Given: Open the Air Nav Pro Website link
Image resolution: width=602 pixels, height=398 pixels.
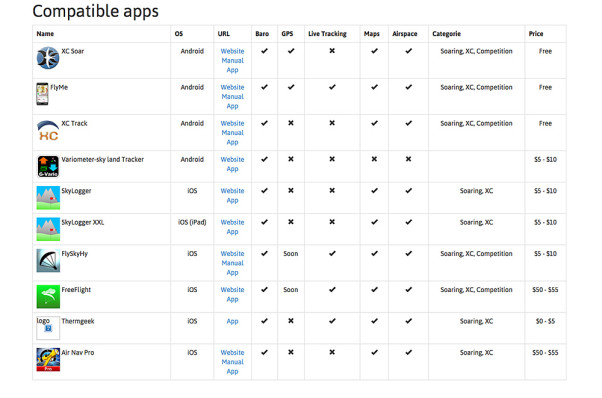Looking at the screenshot, I should tap(232, 352).
